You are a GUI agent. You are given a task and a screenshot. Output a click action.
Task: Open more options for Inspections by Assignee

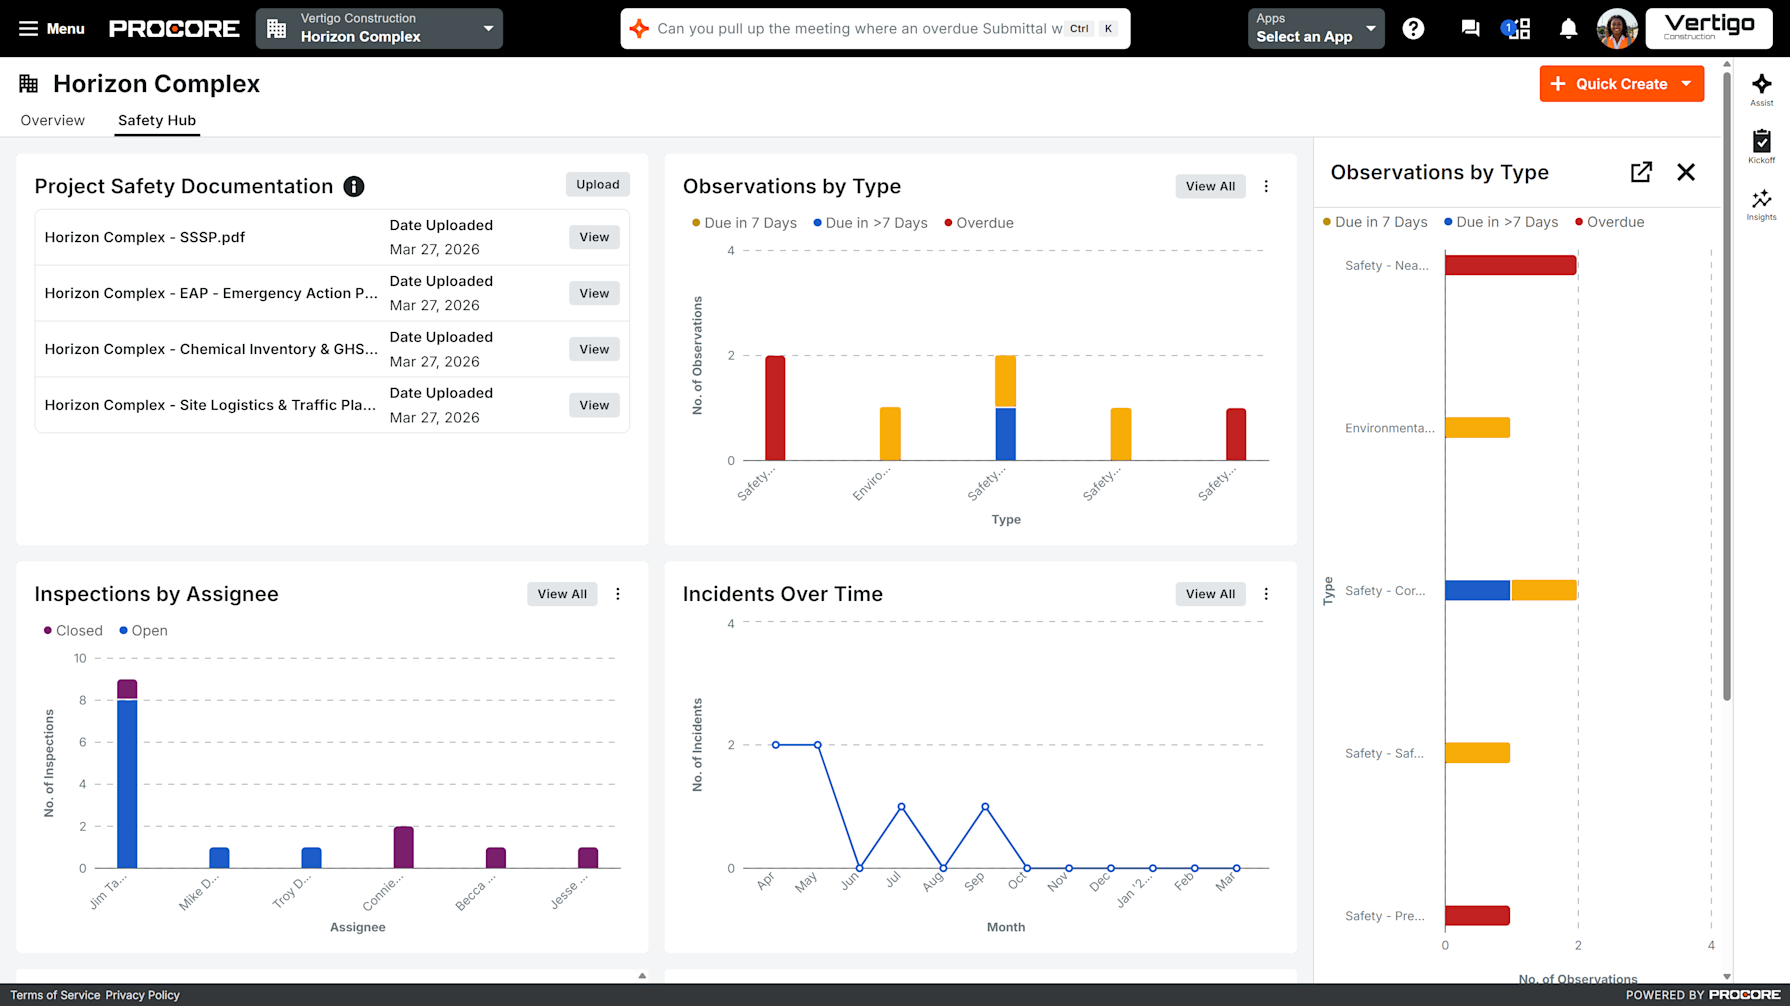618,594
